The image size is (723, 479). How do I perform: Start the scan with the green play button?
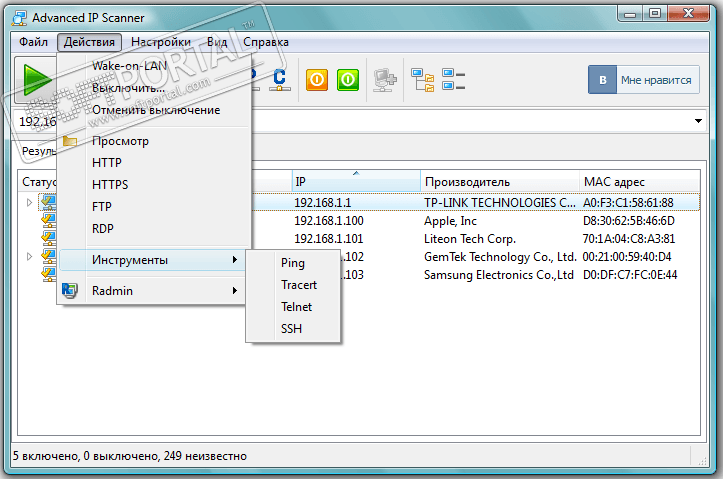(36, 80)
